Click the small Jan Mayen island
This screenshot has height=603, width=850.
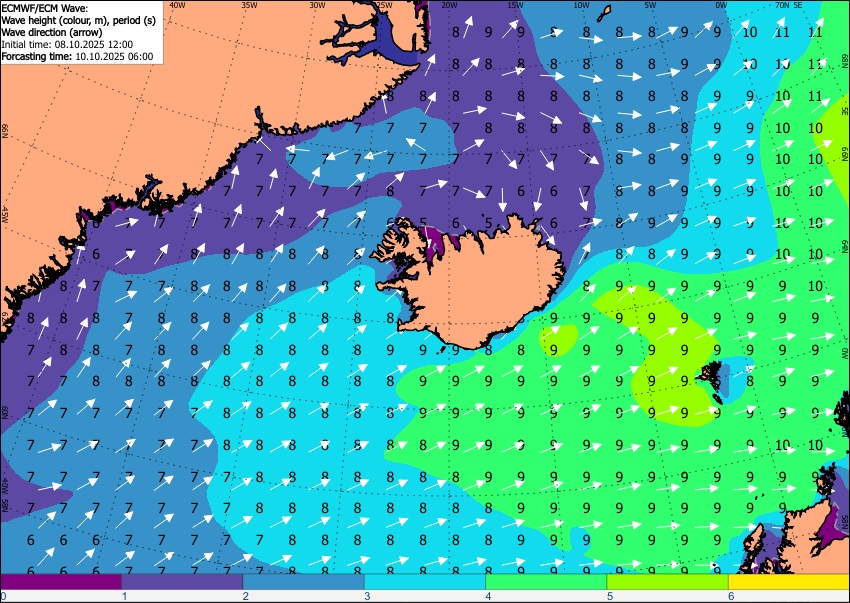tap(604, 14)
